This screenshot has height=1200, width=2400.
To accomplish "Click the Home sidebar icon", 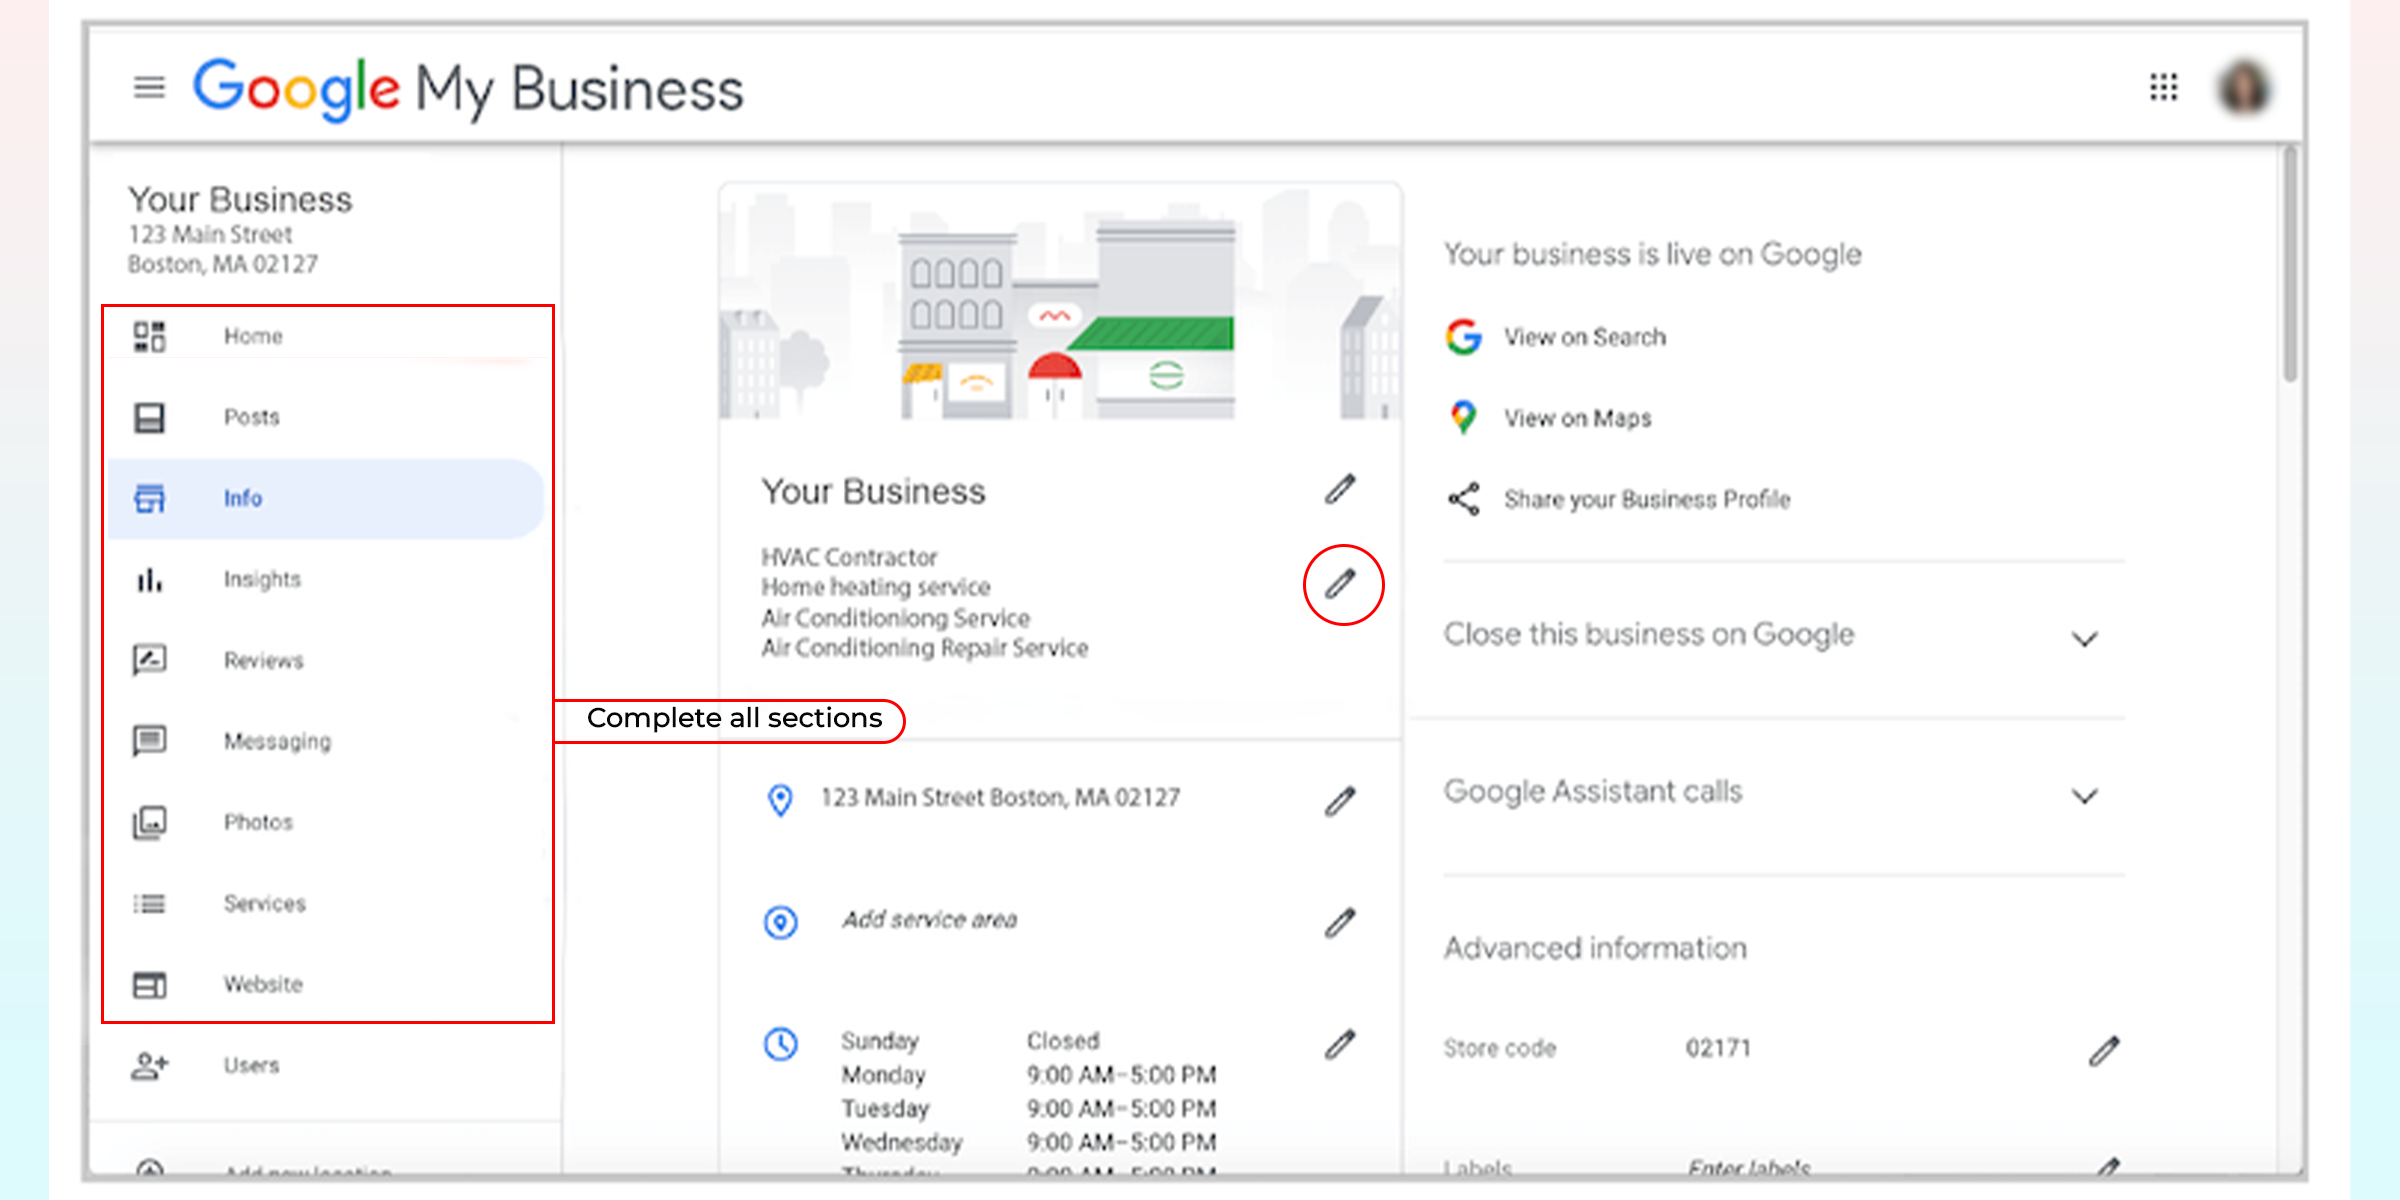I will pos(155,335).
